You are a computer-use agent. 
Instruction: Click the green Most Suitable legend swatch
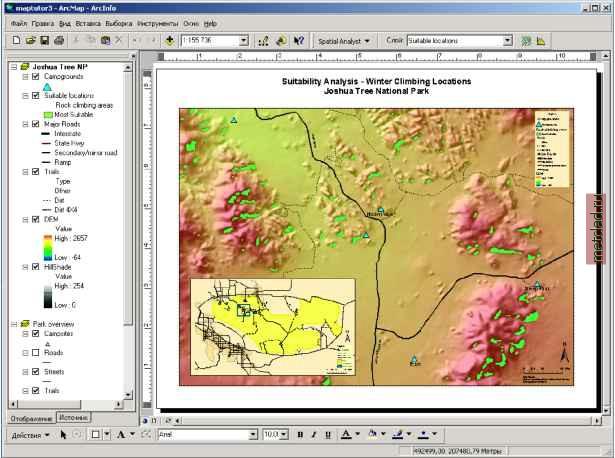48,114
